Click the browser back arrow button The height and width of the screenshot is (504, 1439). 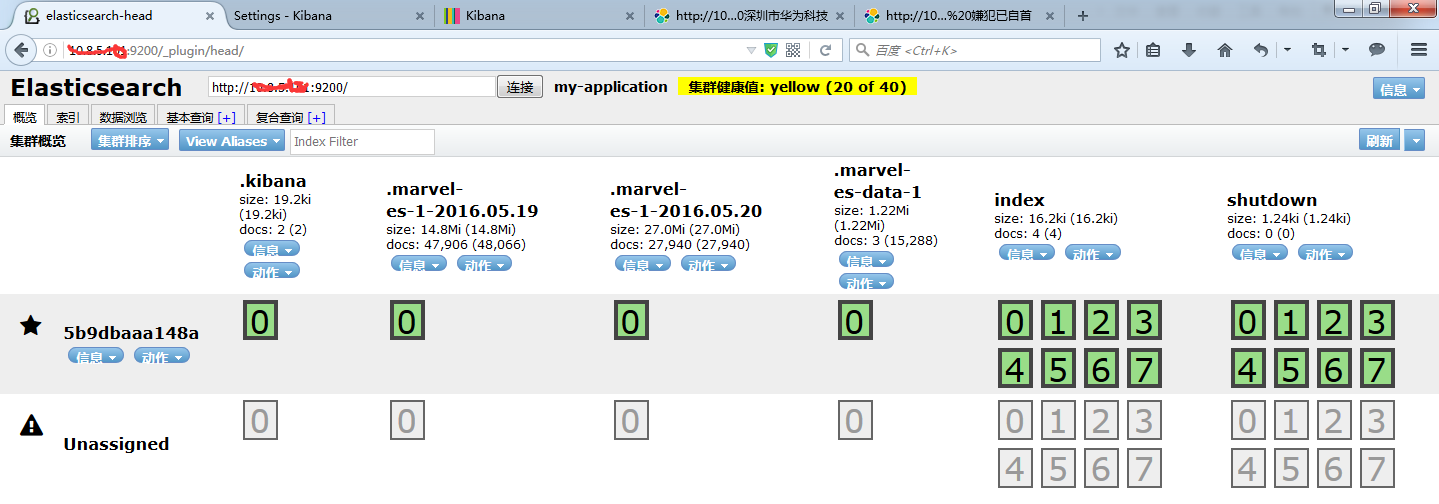(19, 50)
